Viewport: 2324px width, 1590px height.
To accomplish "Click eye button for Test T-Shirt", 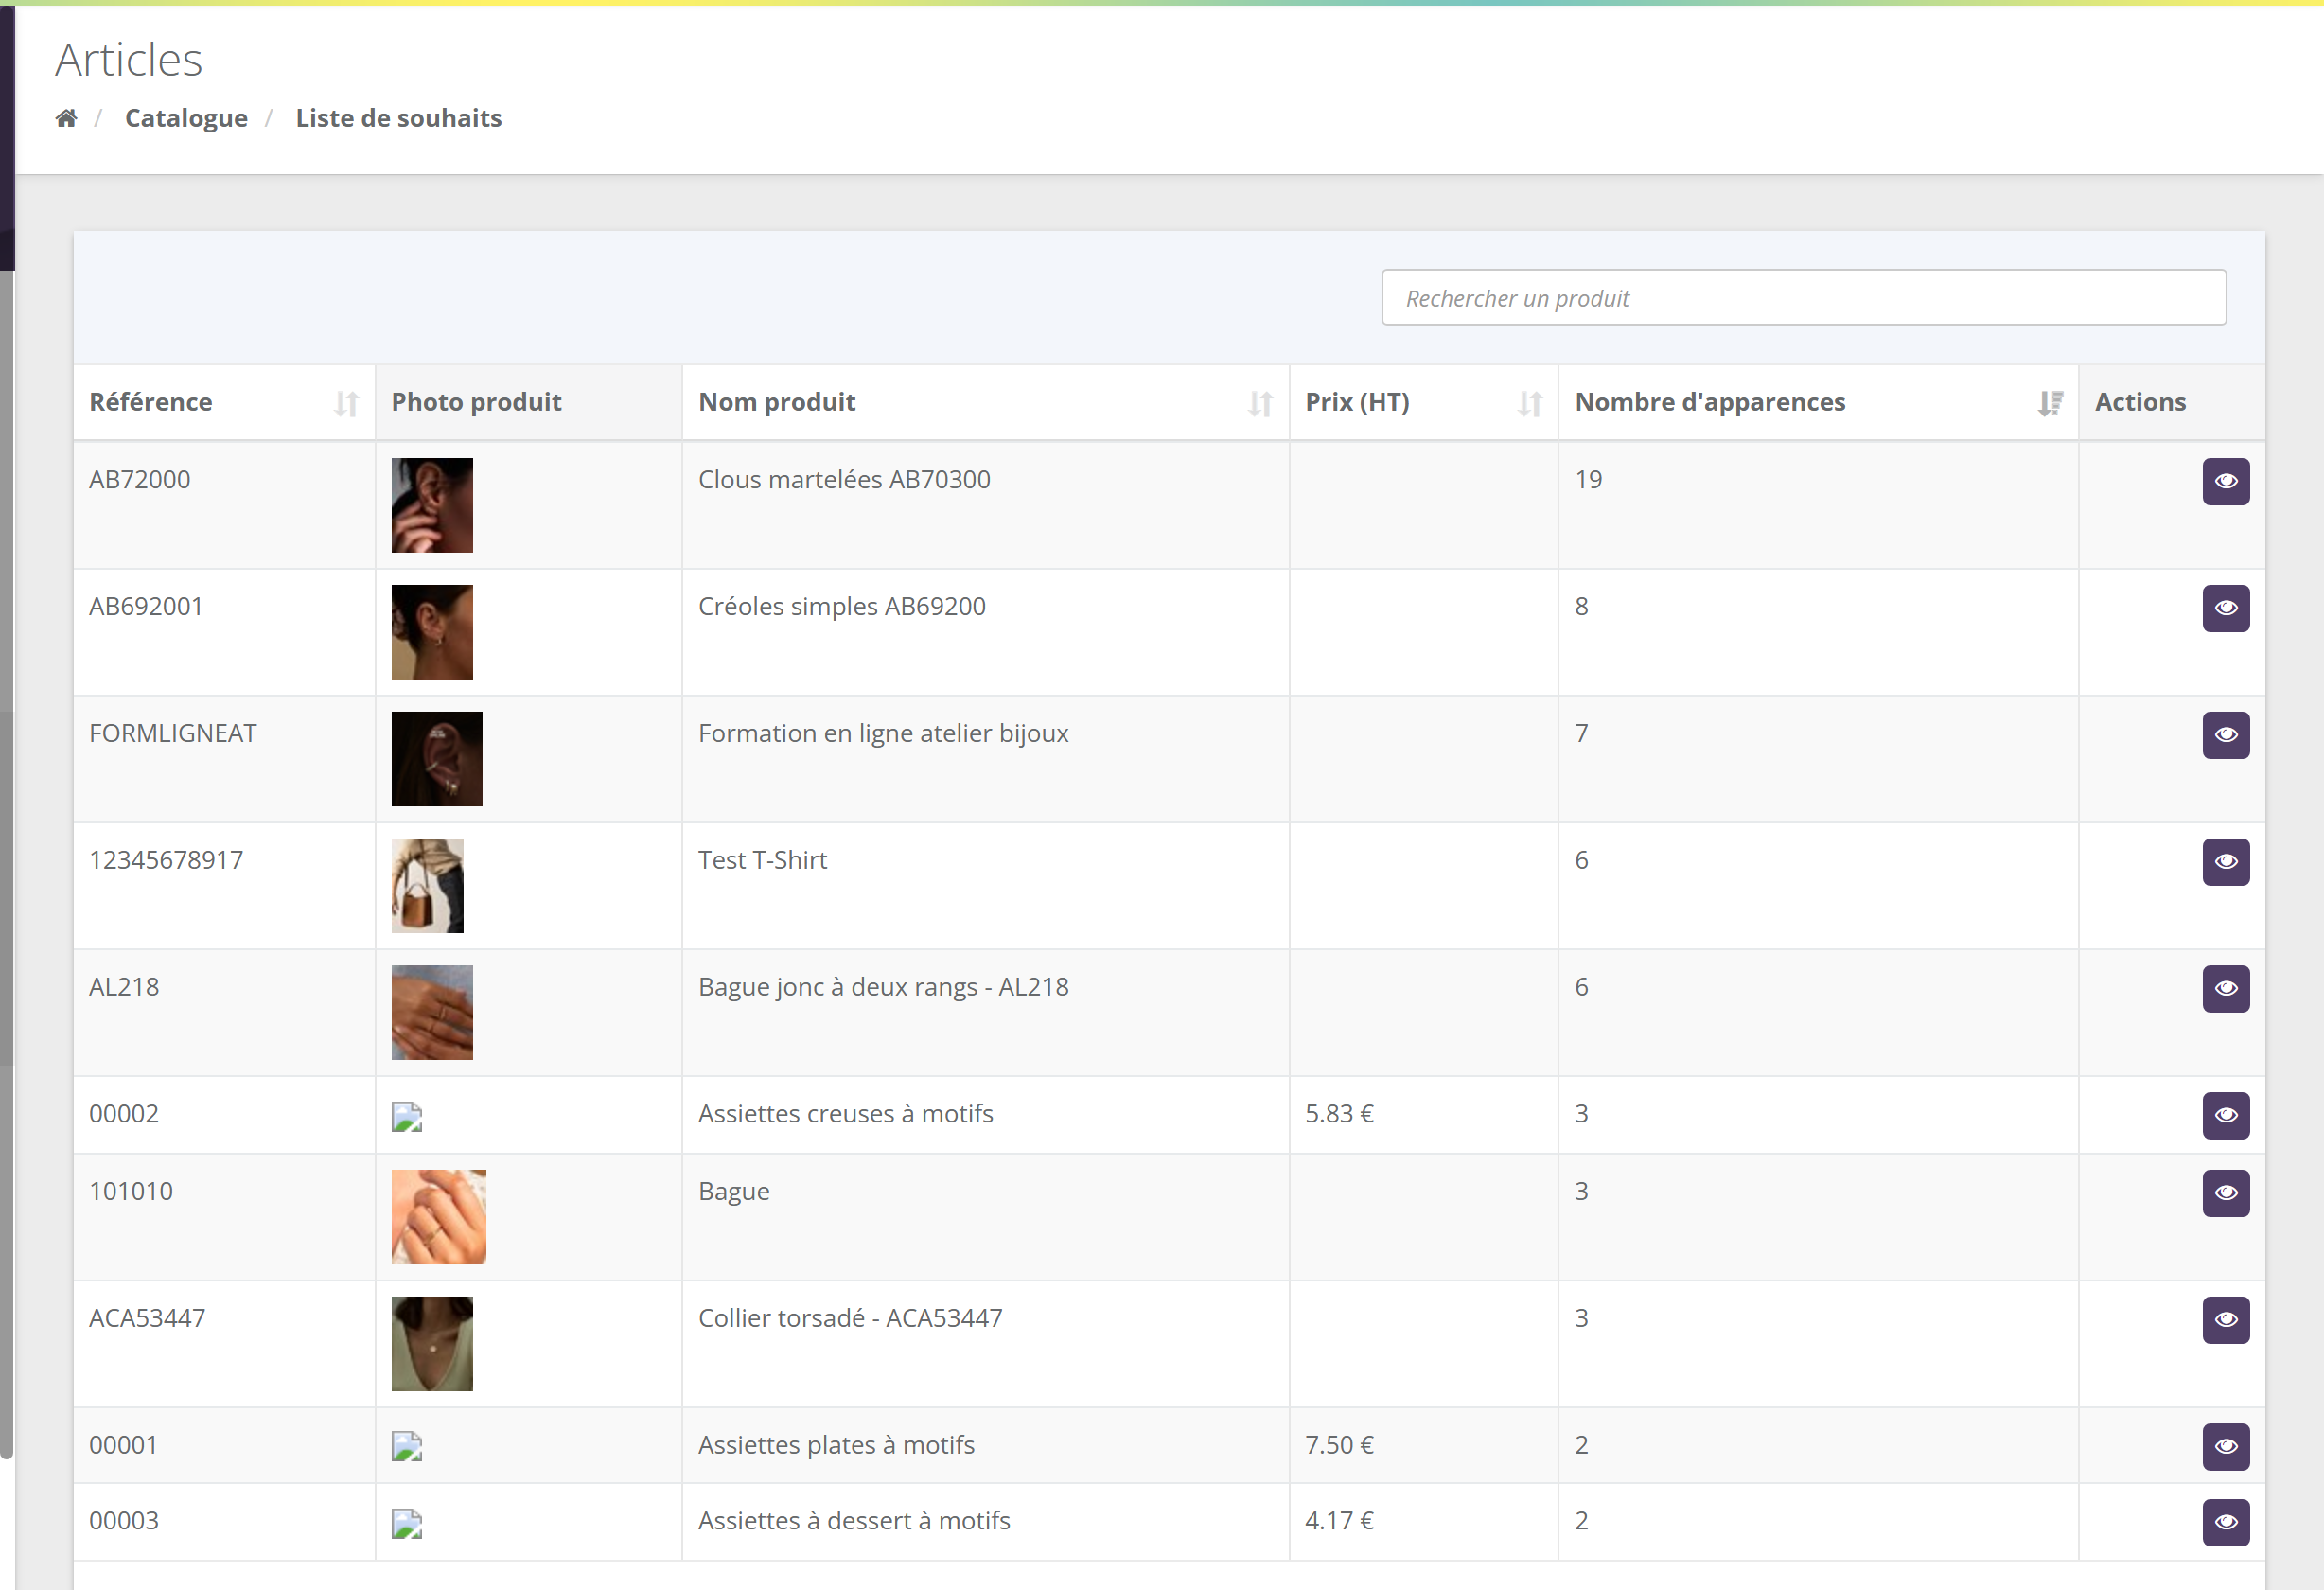I will coord(2225,862).
